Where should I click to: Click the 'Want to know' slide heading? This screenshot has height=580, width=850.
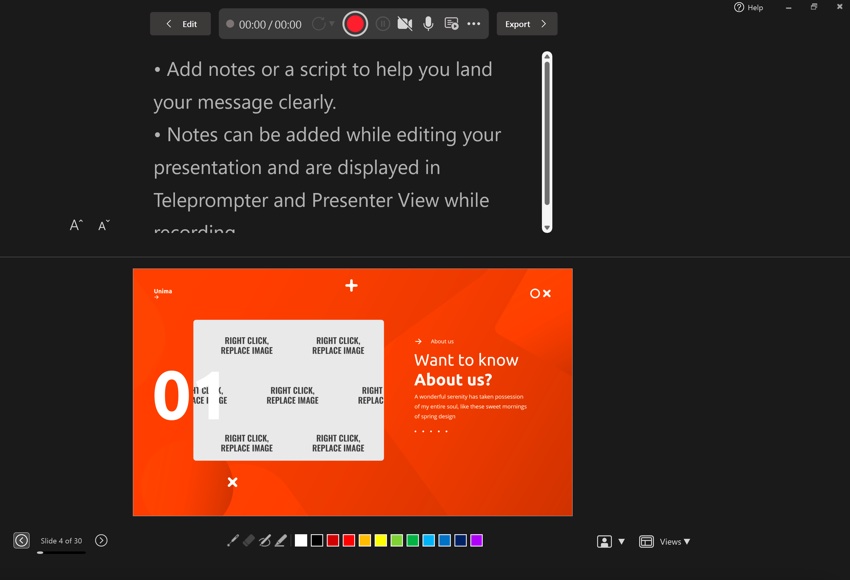466,360
